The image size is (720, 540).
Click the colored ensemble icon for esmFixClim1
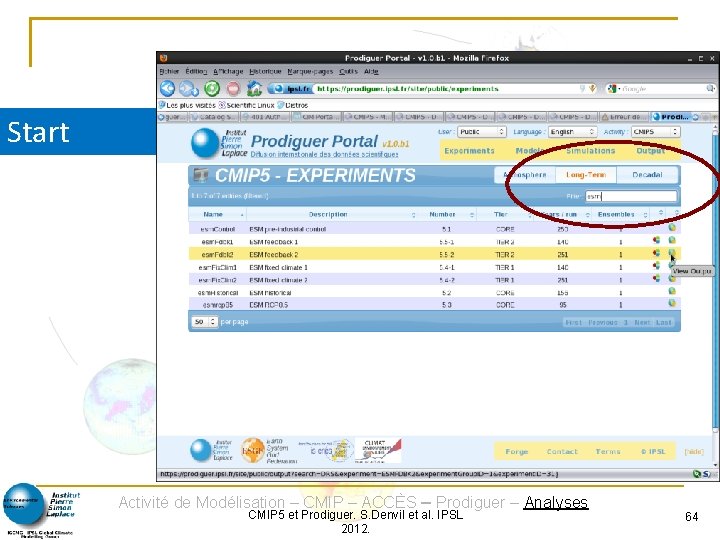coord(656,265)
